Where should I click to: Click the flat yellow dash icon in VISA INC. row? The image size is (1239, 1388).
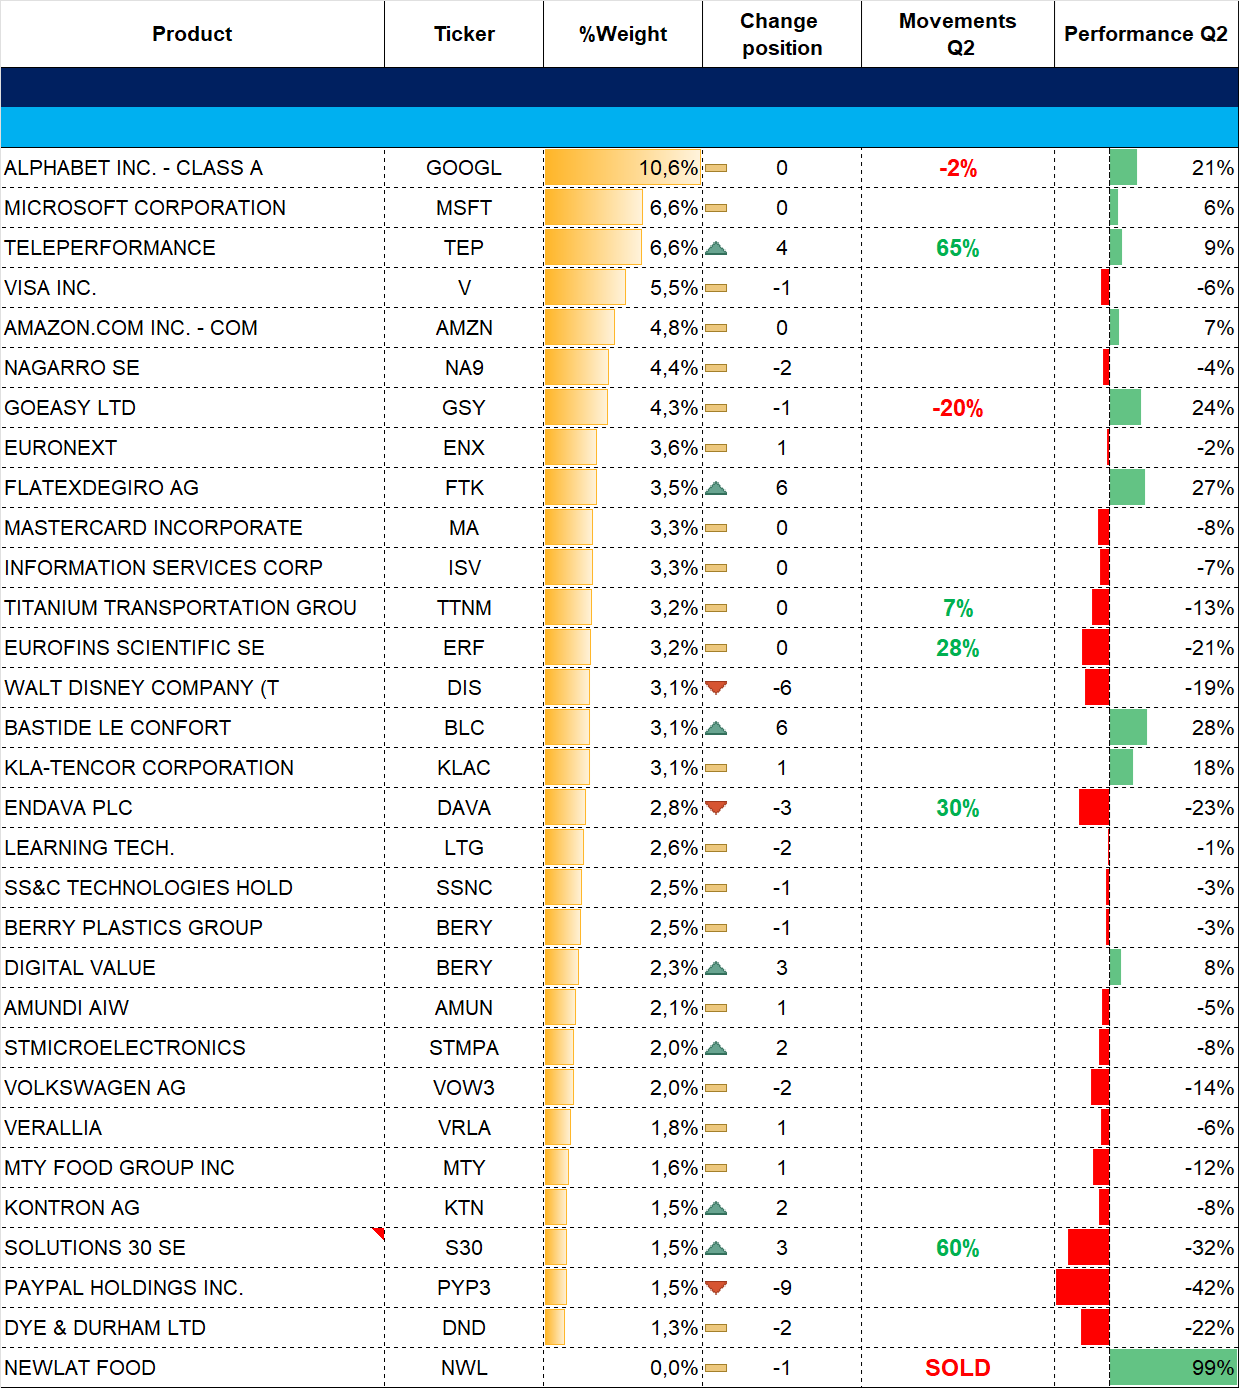coord(716,288)
